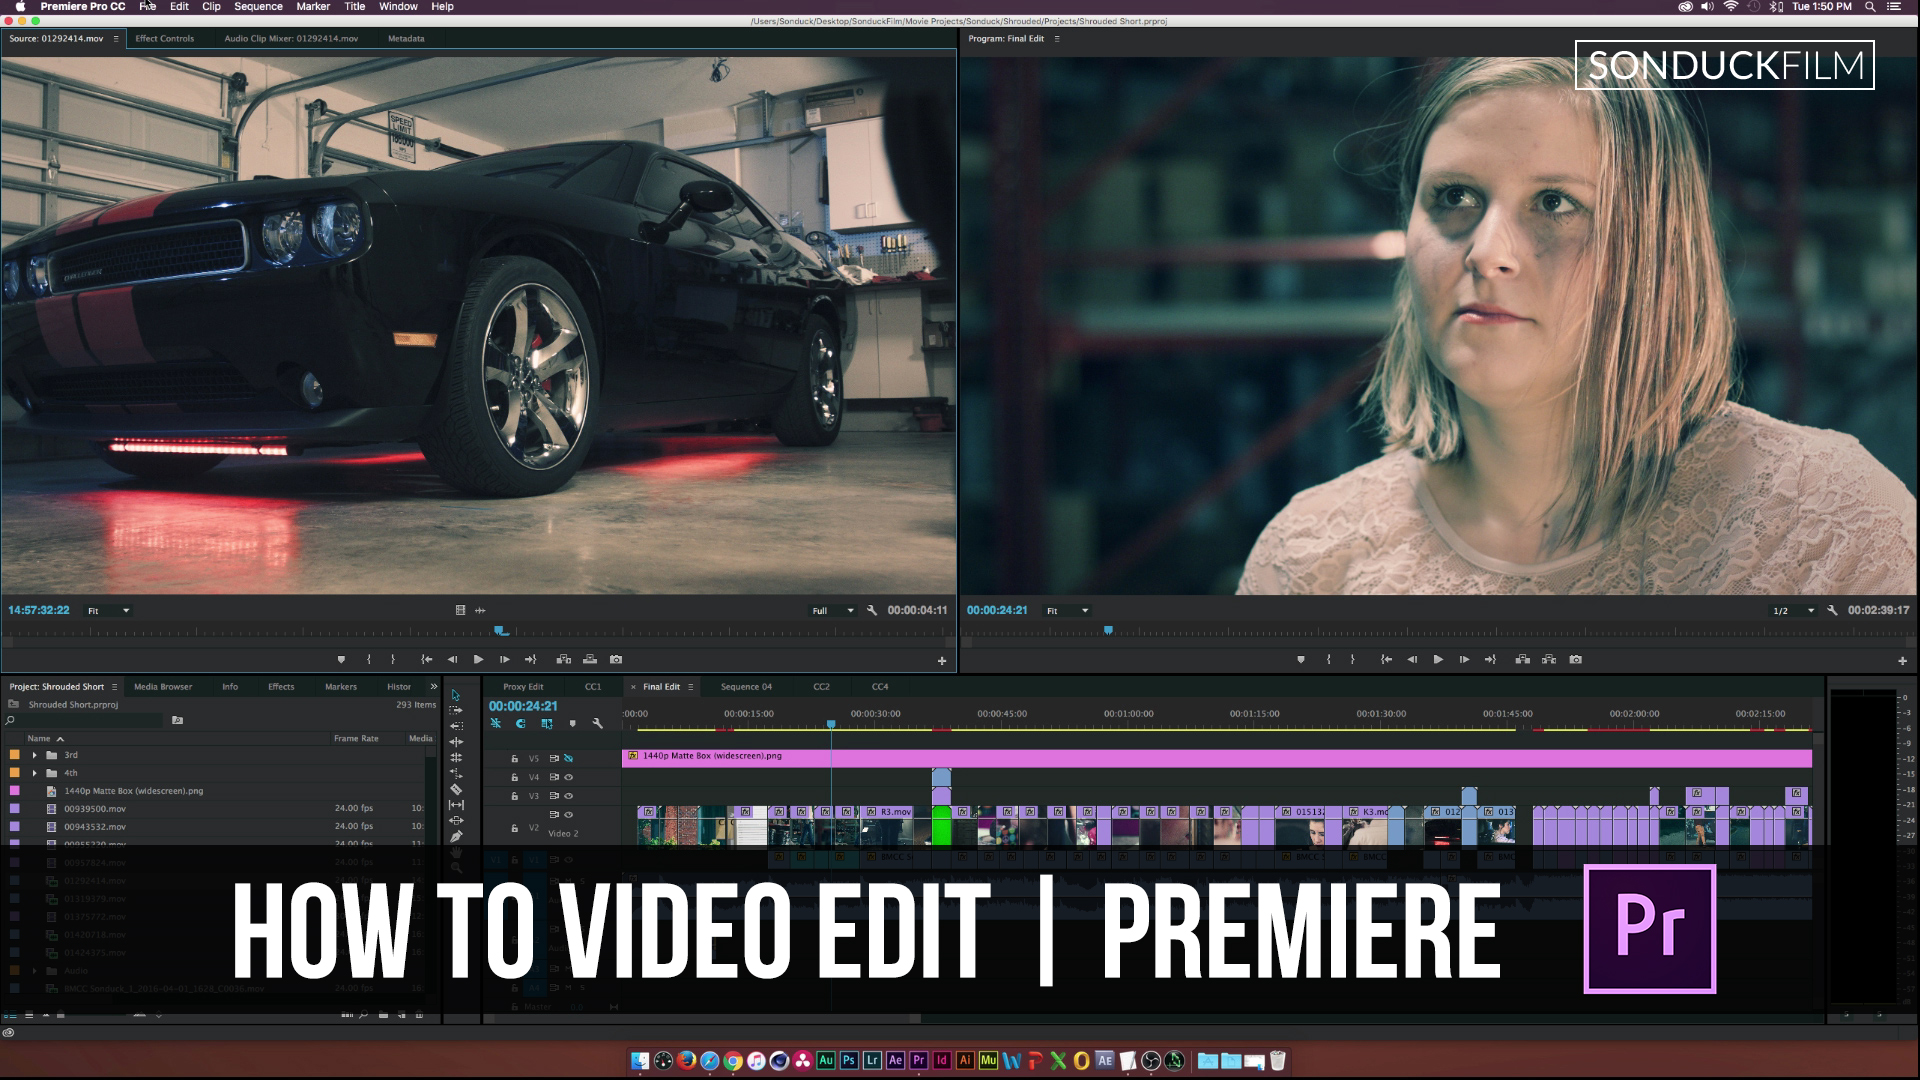Image resolution: width=1920 pixels, height=1080 pixels.
Task: Switch to Effect Controls tab
Action: click(x=165, y=39)
